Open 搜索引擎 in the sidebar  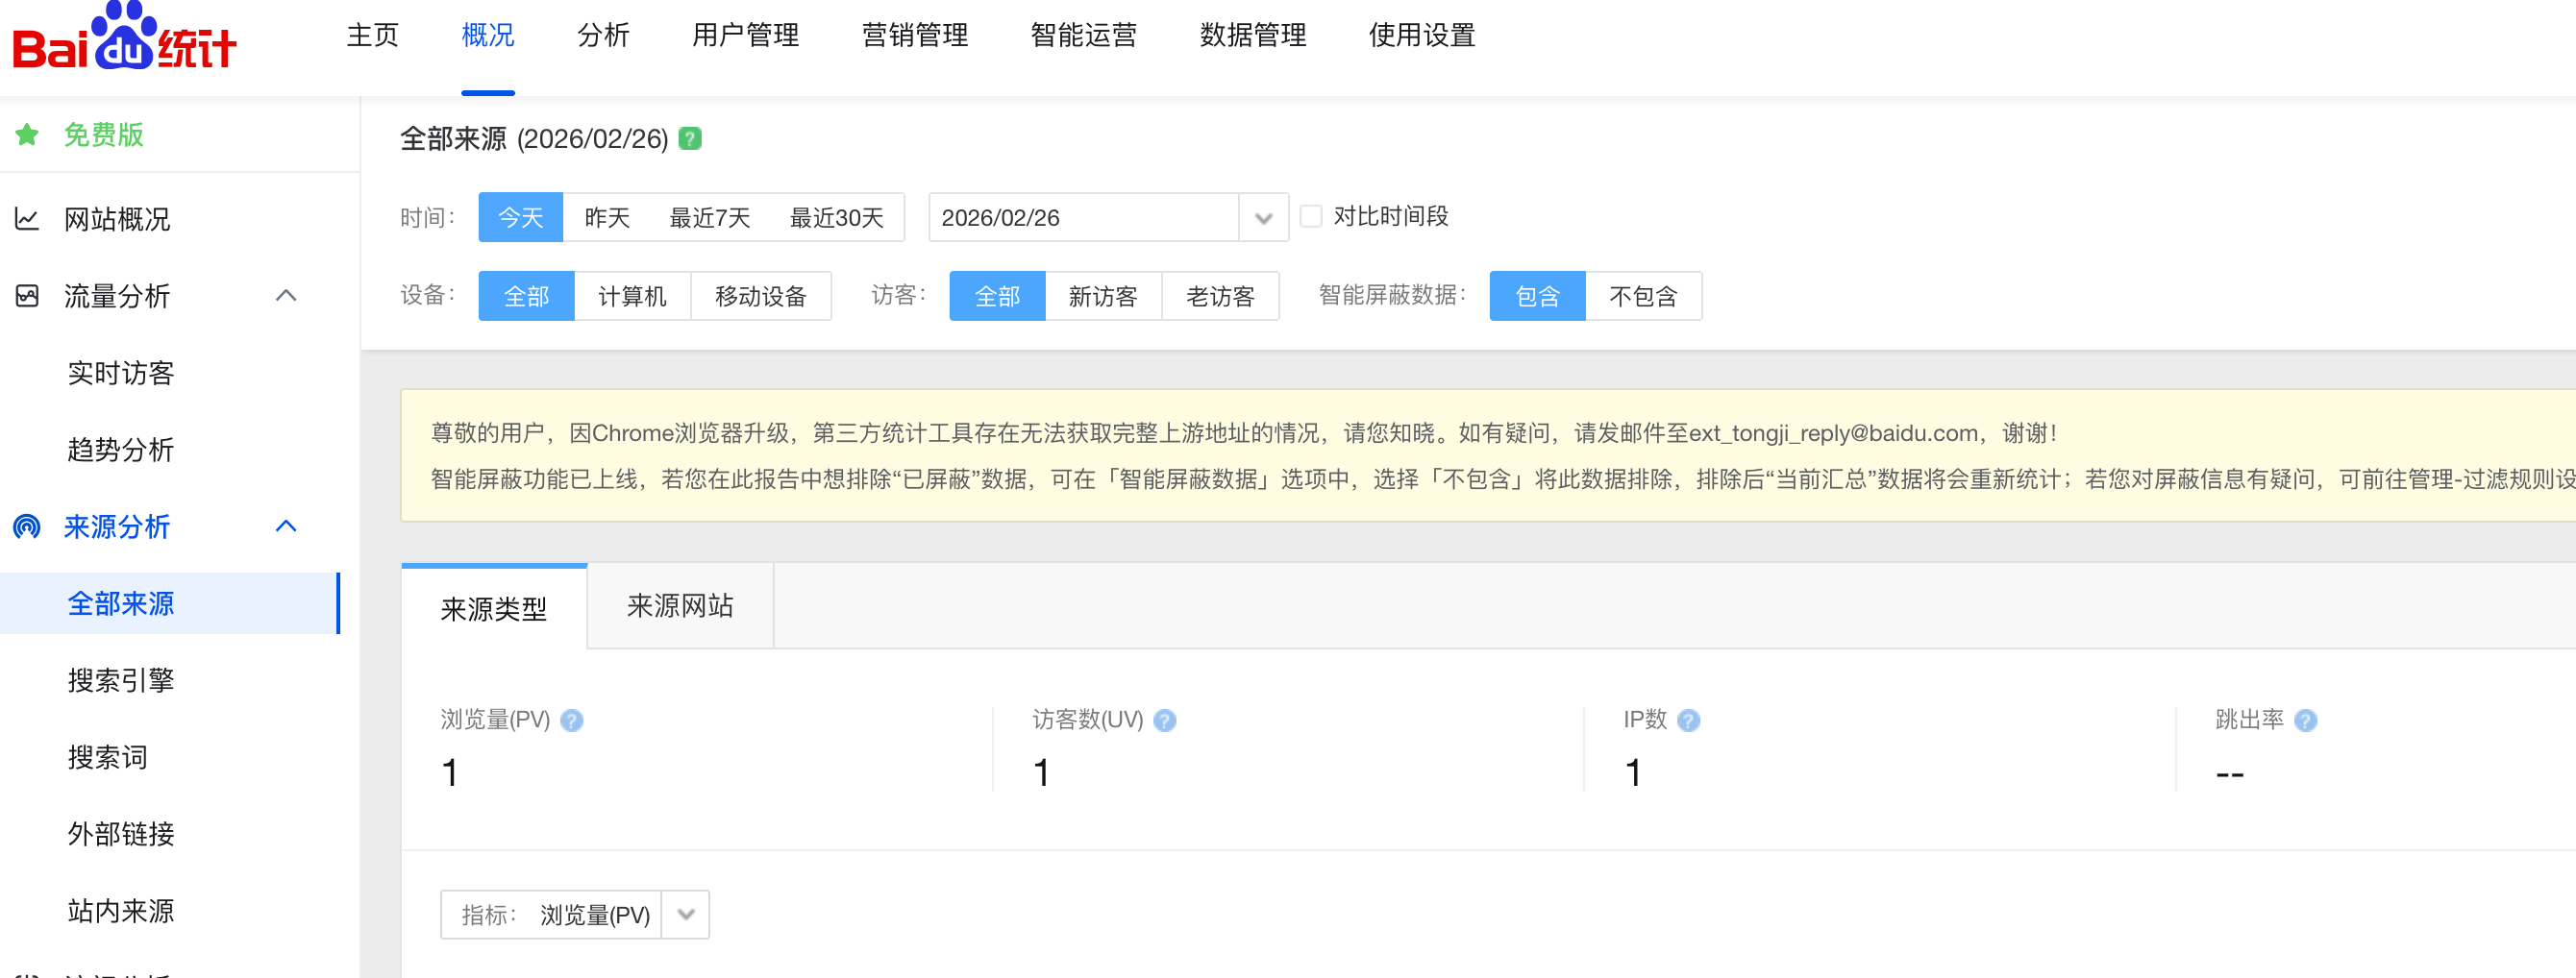(x=121, y=681)
